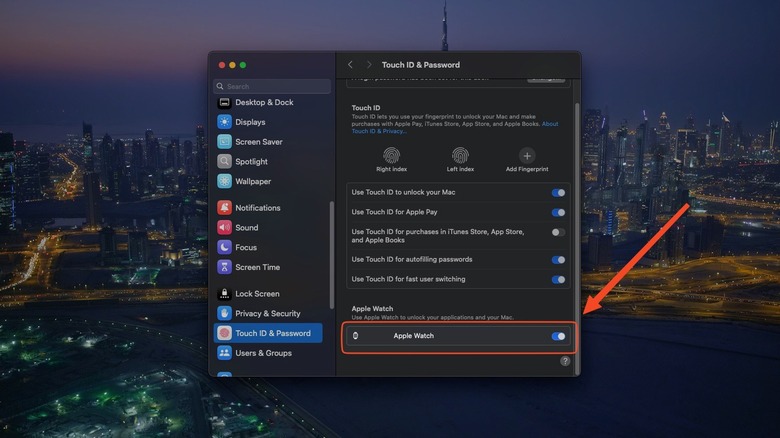The image size is (780, 438).
Task: Go back with the left chevron arrow
Action: [x=350, y=65]
